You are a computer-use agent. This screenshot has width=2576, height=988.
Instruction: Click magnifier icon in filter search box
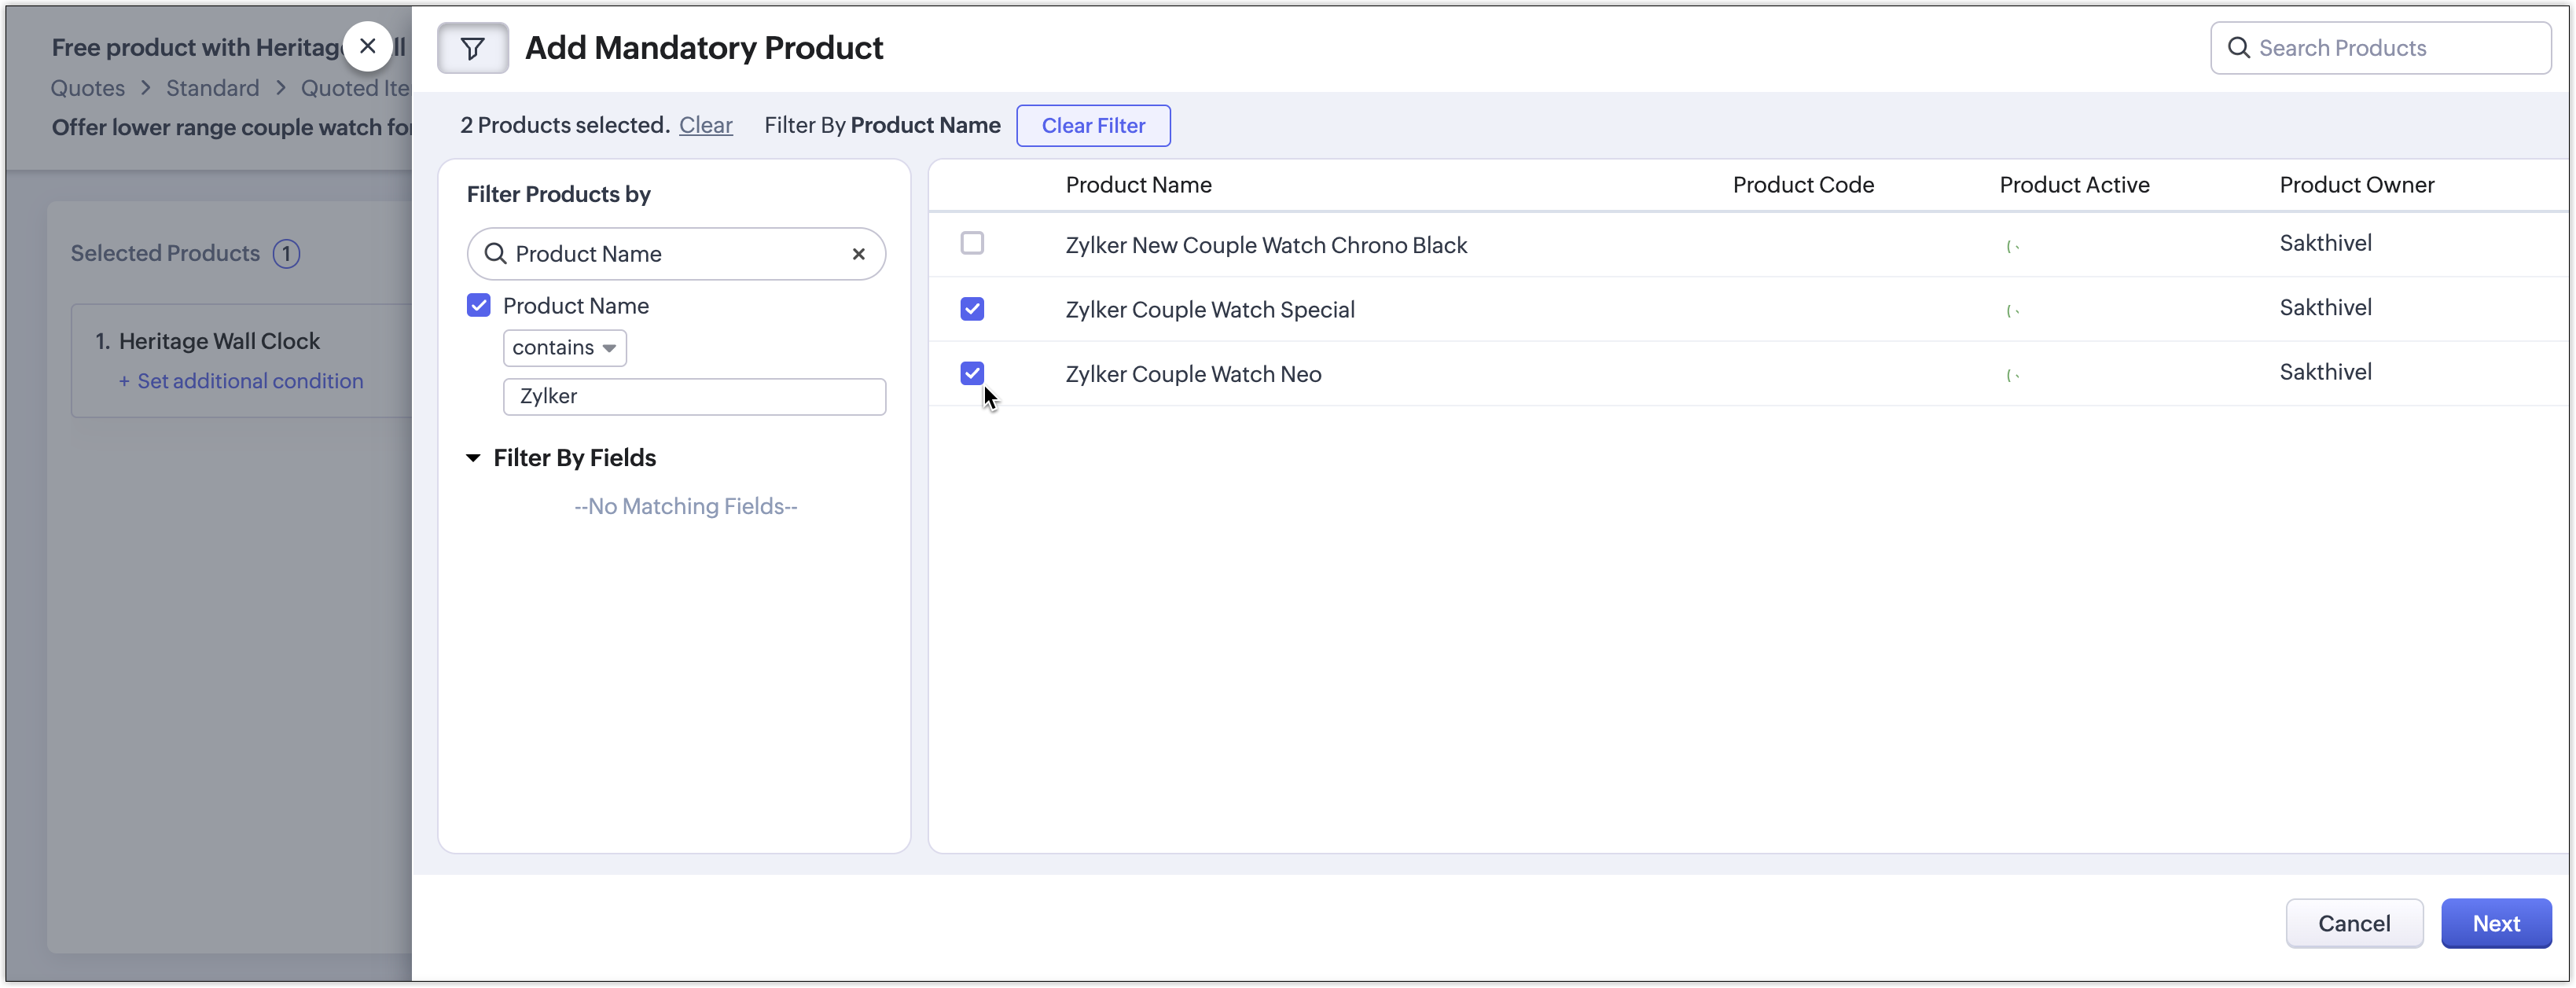tap(495, 254)
